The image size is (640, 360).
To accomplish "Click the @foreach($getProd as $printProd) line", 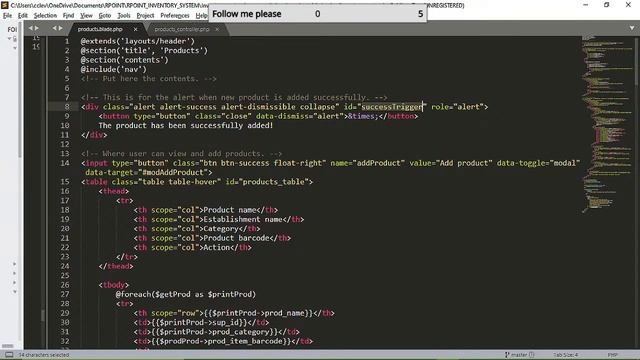I will pos(186,295).
